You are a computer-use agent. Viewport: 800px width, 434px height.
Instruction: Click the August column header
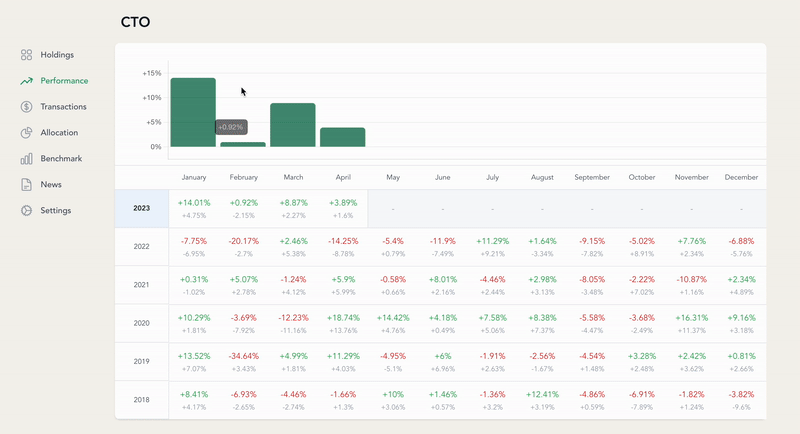542,177
